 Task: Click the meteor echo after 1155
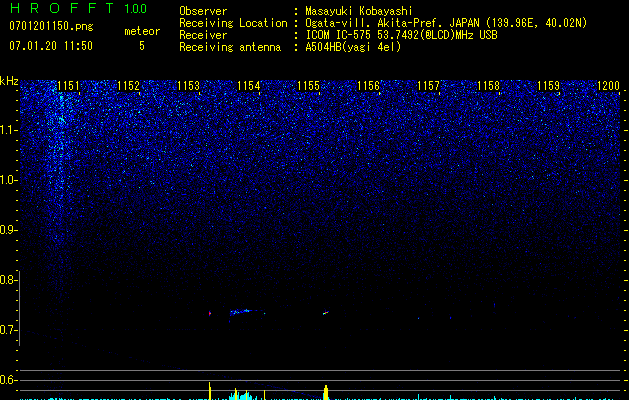click(326, 313)
